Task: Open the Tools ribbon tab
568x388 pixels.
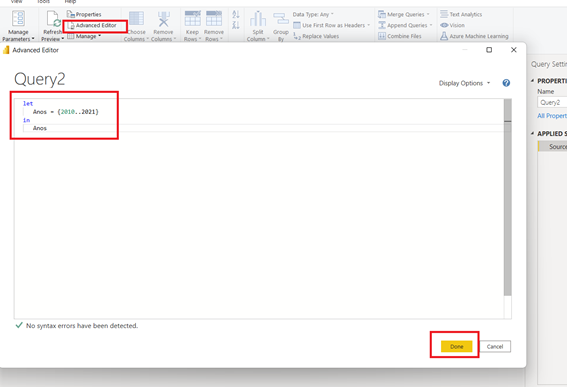Action: click(x=43, y=2)
